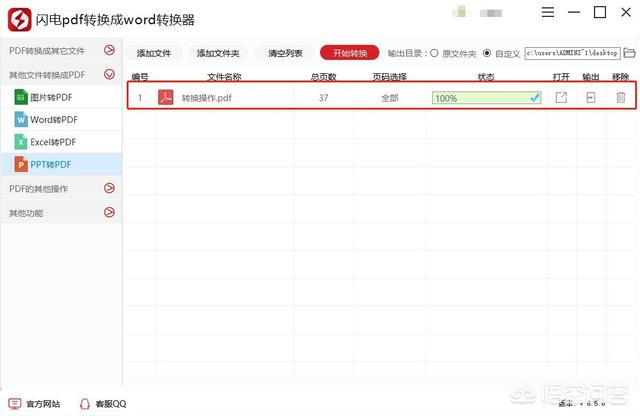Select 自定义 output radio button
This screenshot has height=416, width=640.
coord(487,53)
